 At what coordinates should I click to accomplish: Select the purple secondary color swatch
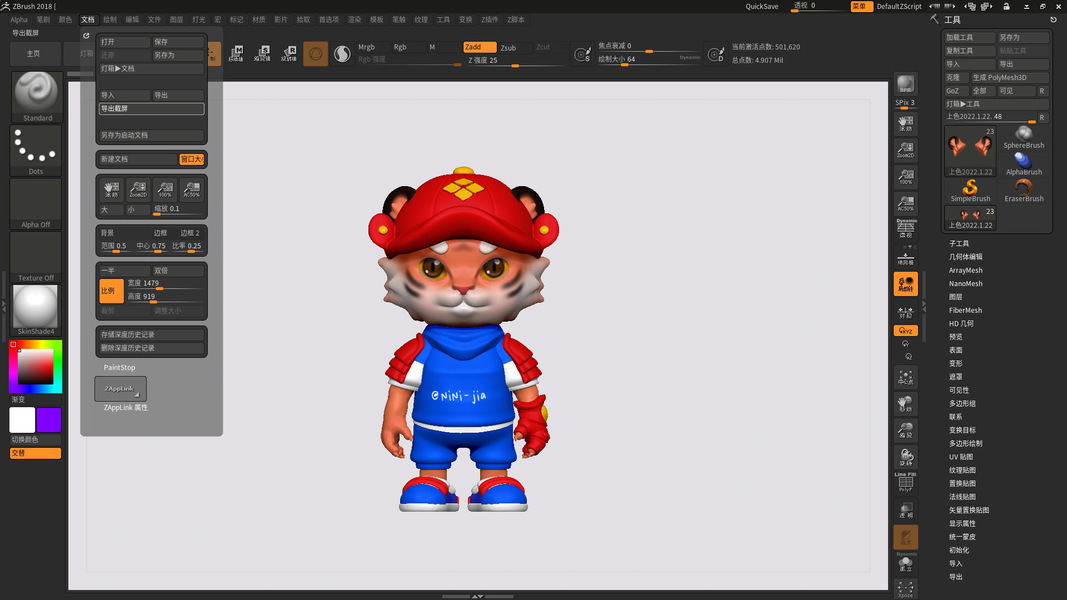tap(49, 420)
